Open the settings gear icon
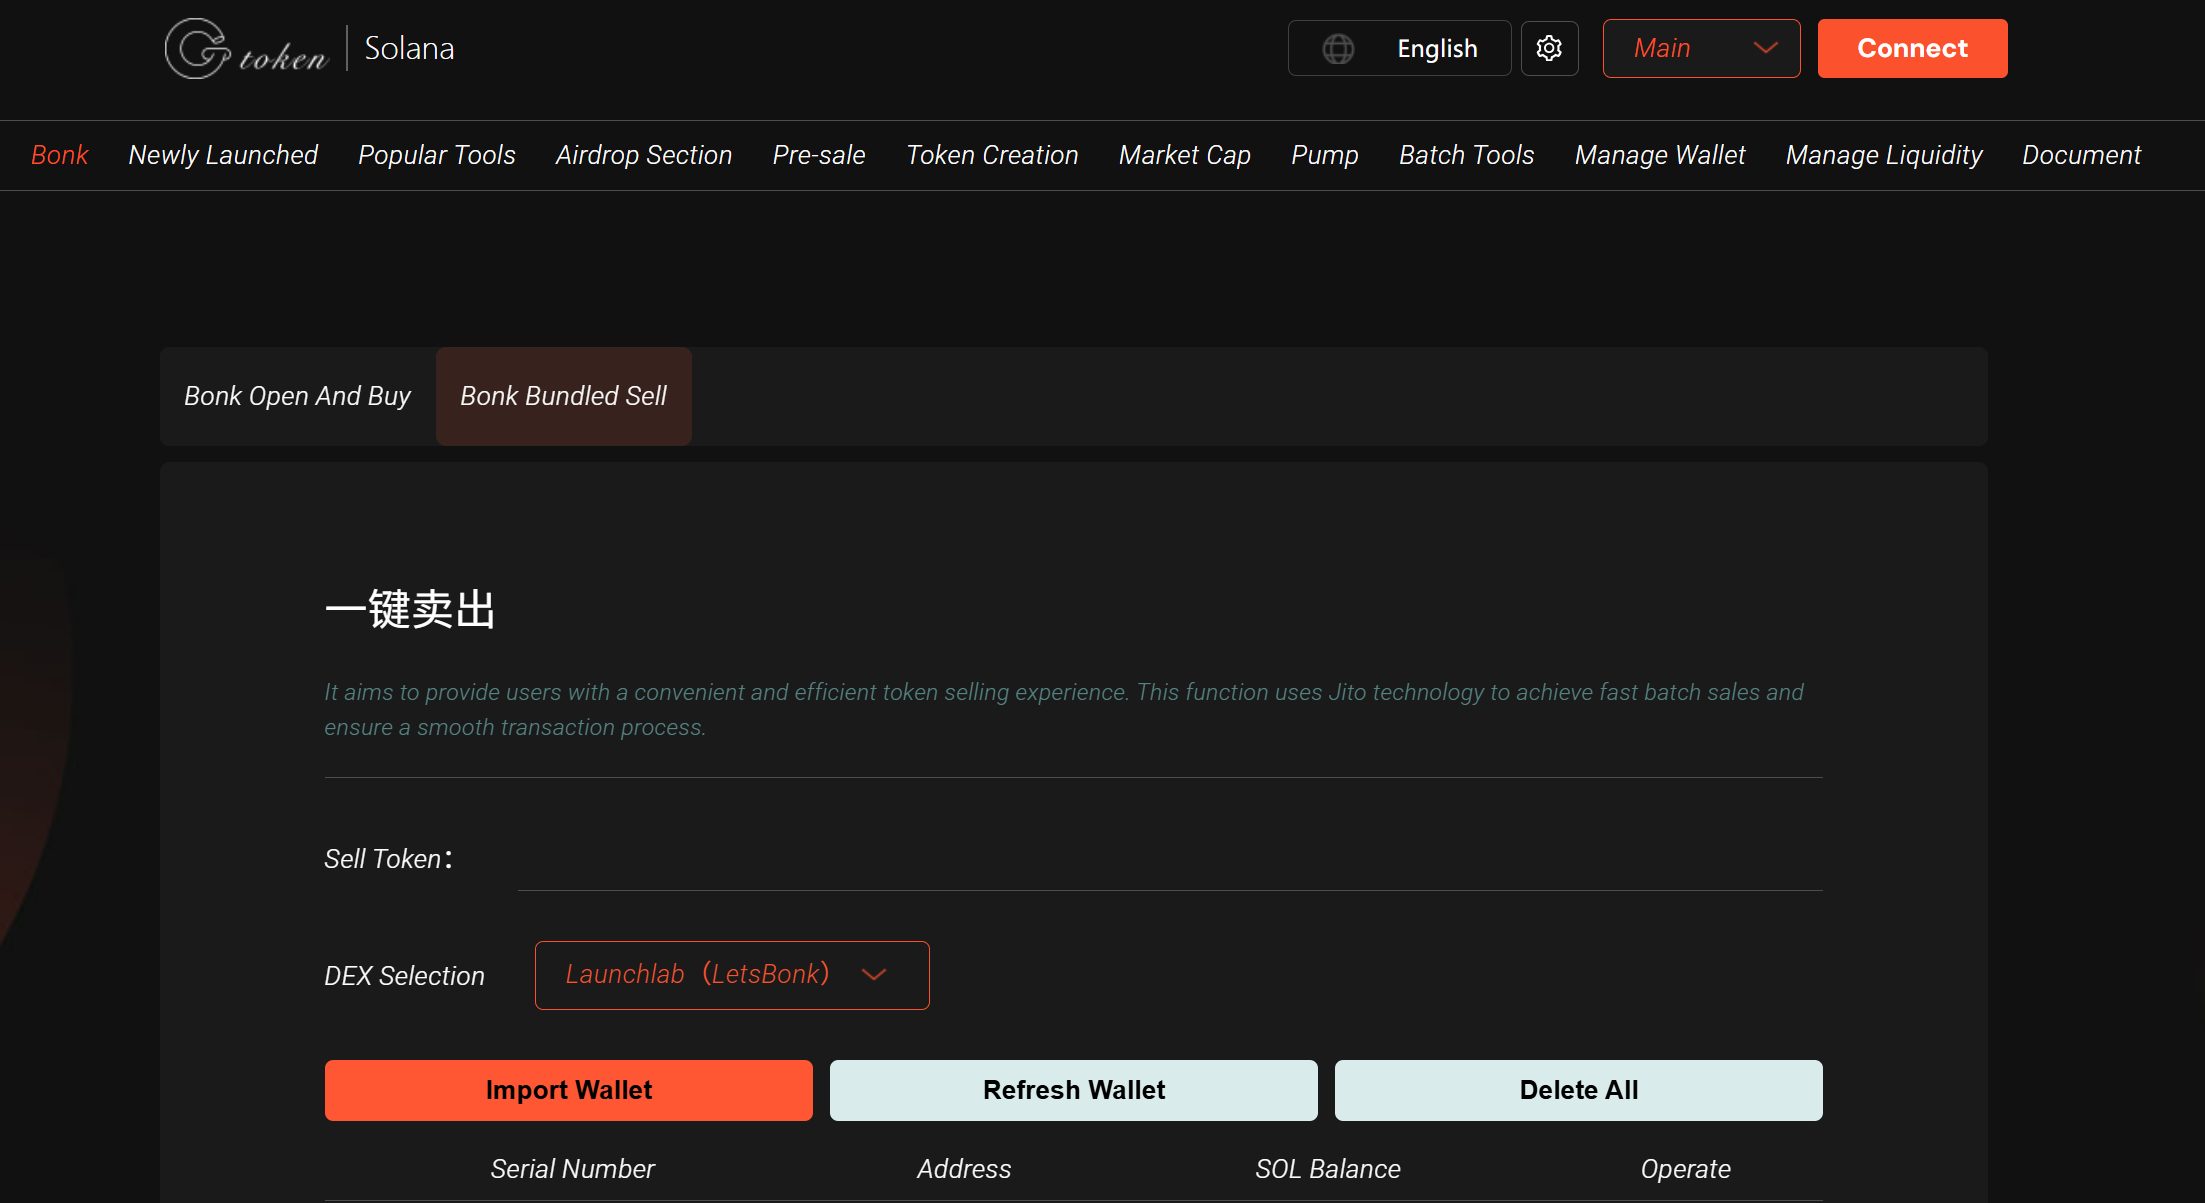This screenshot has width=2205, height=1203. pyautogui.click(x=1548, y=48)
